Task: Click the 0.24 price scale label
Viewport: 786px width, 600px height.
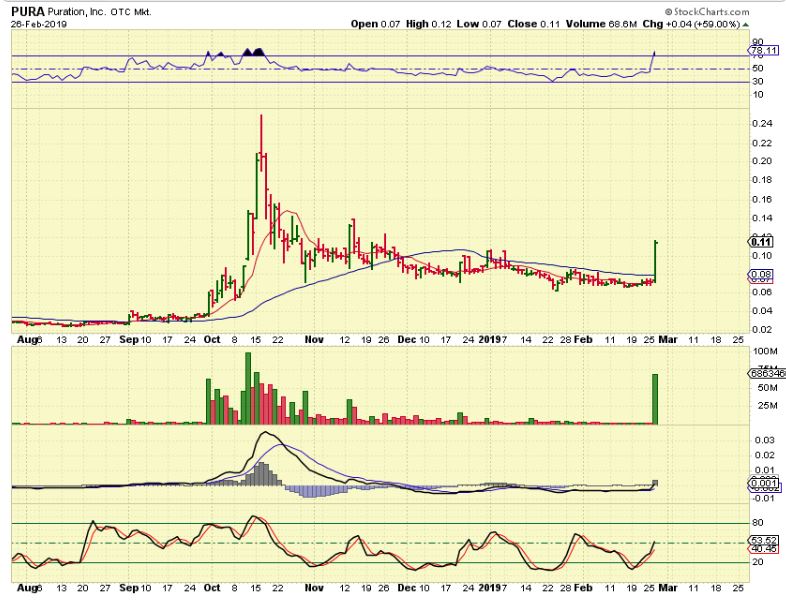Action: (x=762, y=124)
